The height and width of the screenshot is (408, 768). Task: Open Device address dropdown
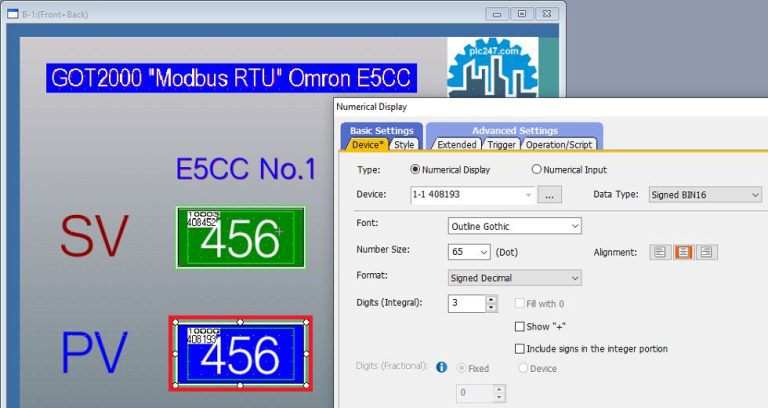[x=528, y=194]
